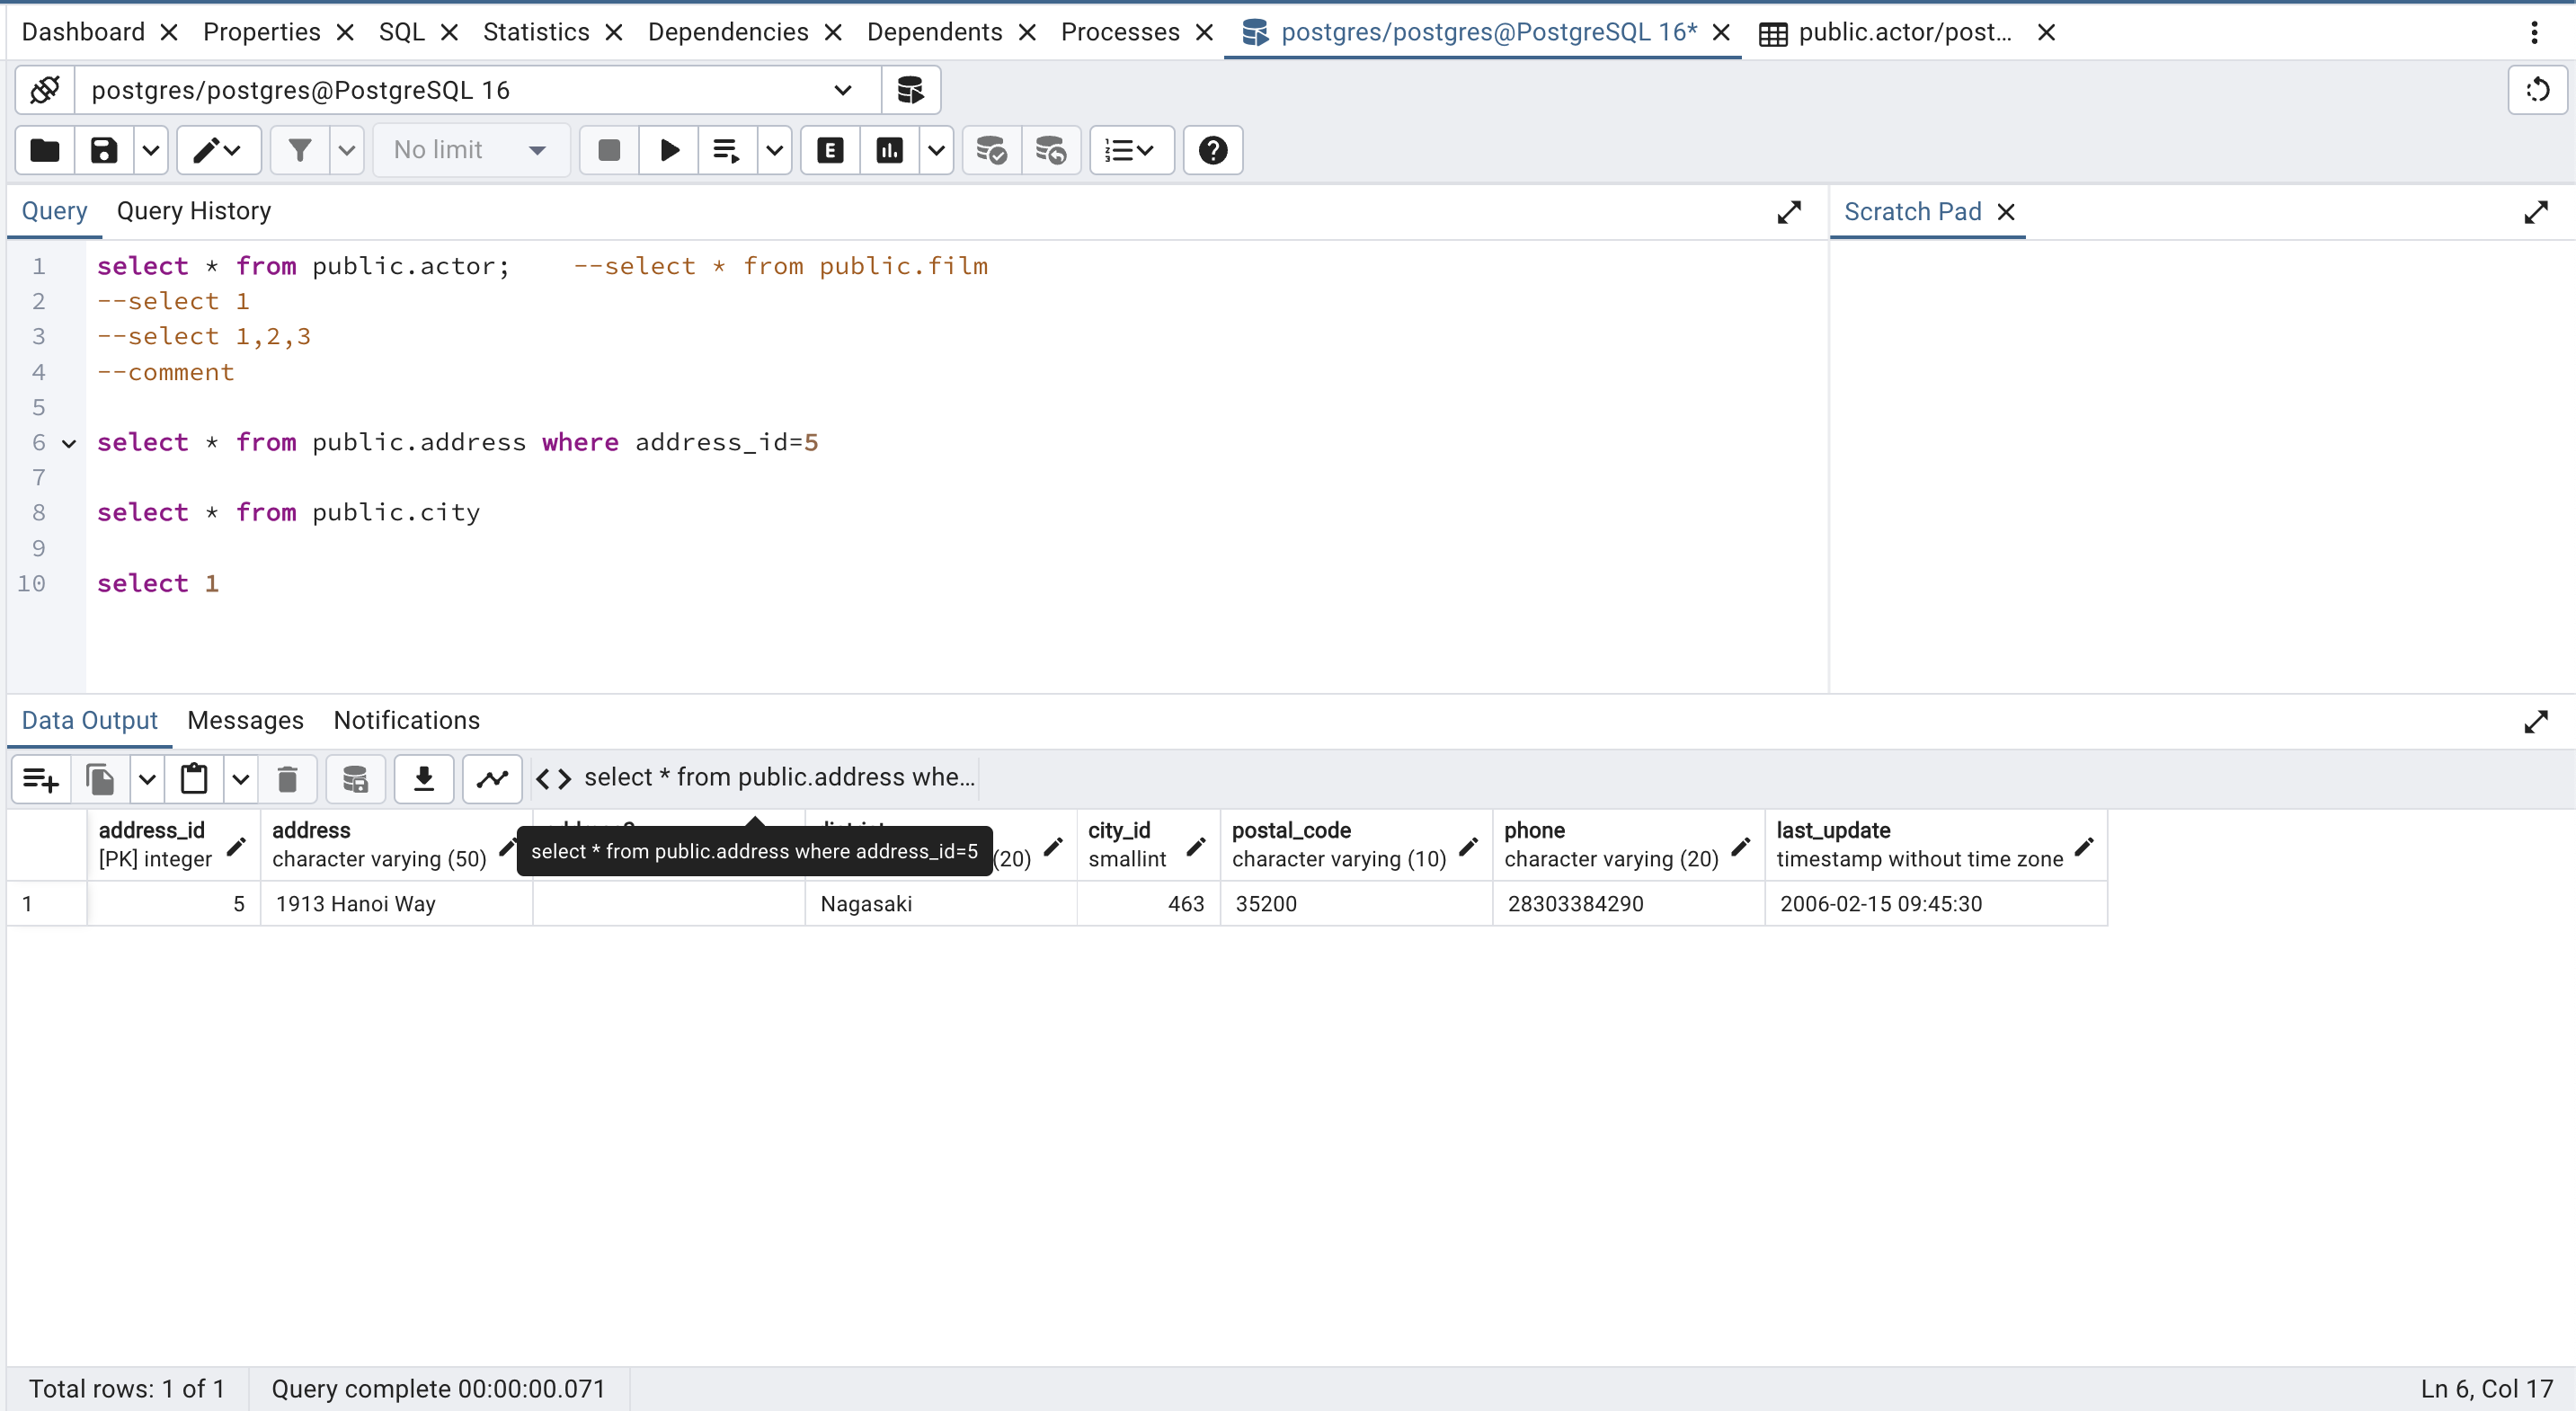The height and width of the screenshot is (1411, 2576).
Task: Click the Explain Analyze chart icon
Action: tap(889, 150)
